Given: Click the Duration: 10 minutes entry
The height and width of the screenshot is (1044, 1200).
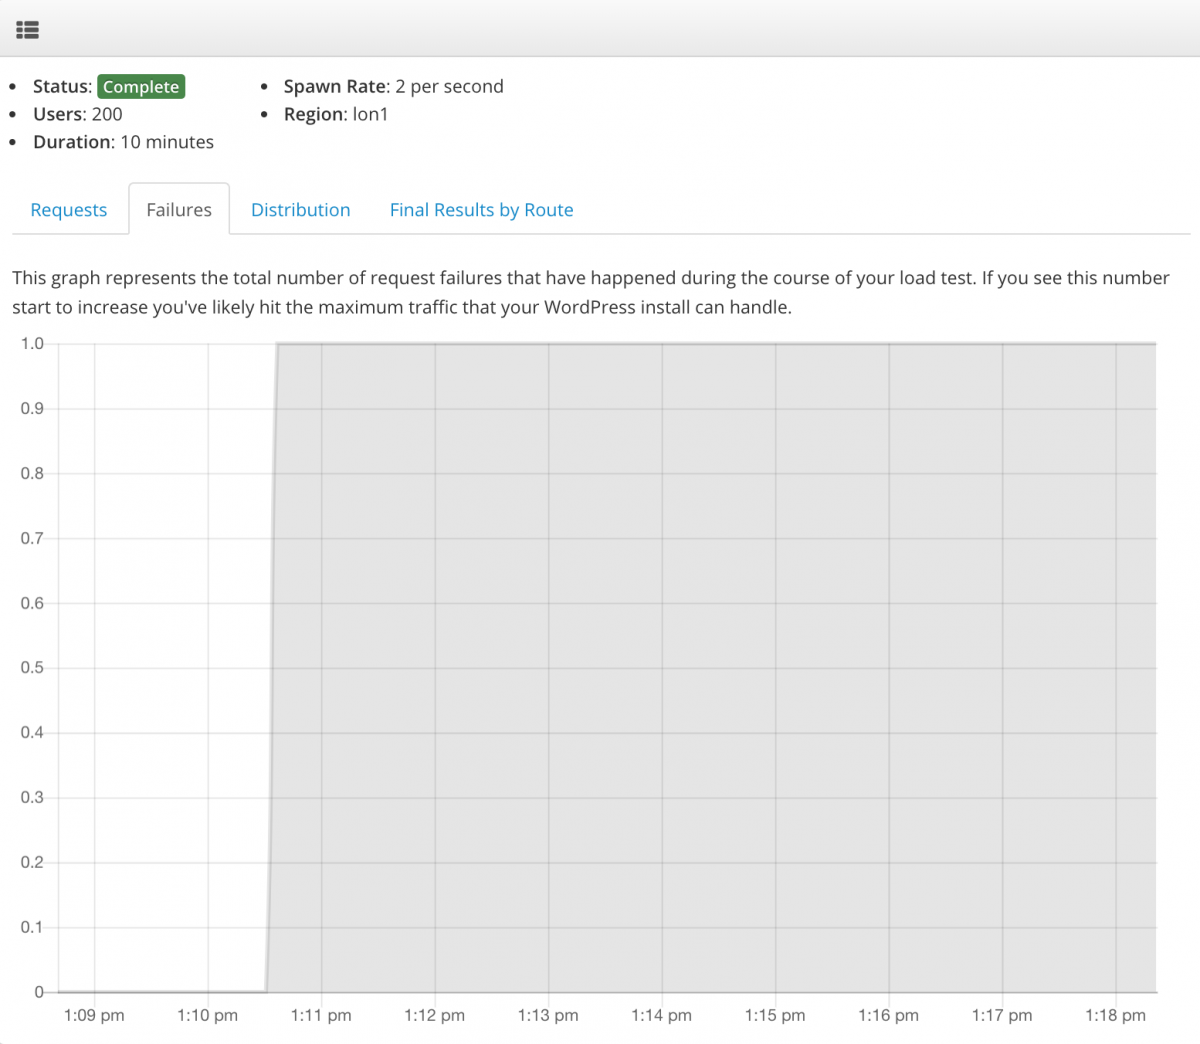Looking at the screenshot, I should tap(123, 142).
